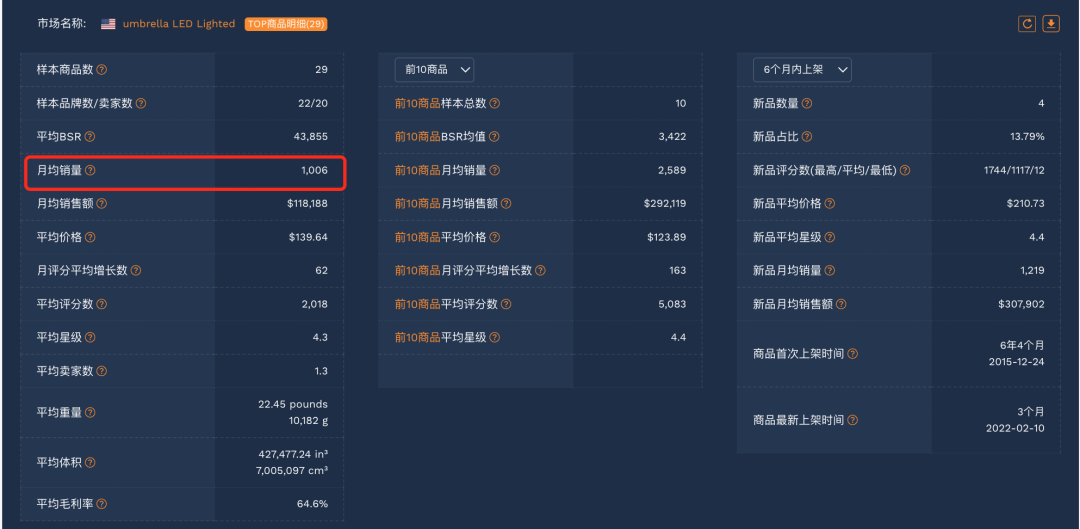Click help icon next to 平均体积
The image size is (1080, 529).
tap(90, 462)
